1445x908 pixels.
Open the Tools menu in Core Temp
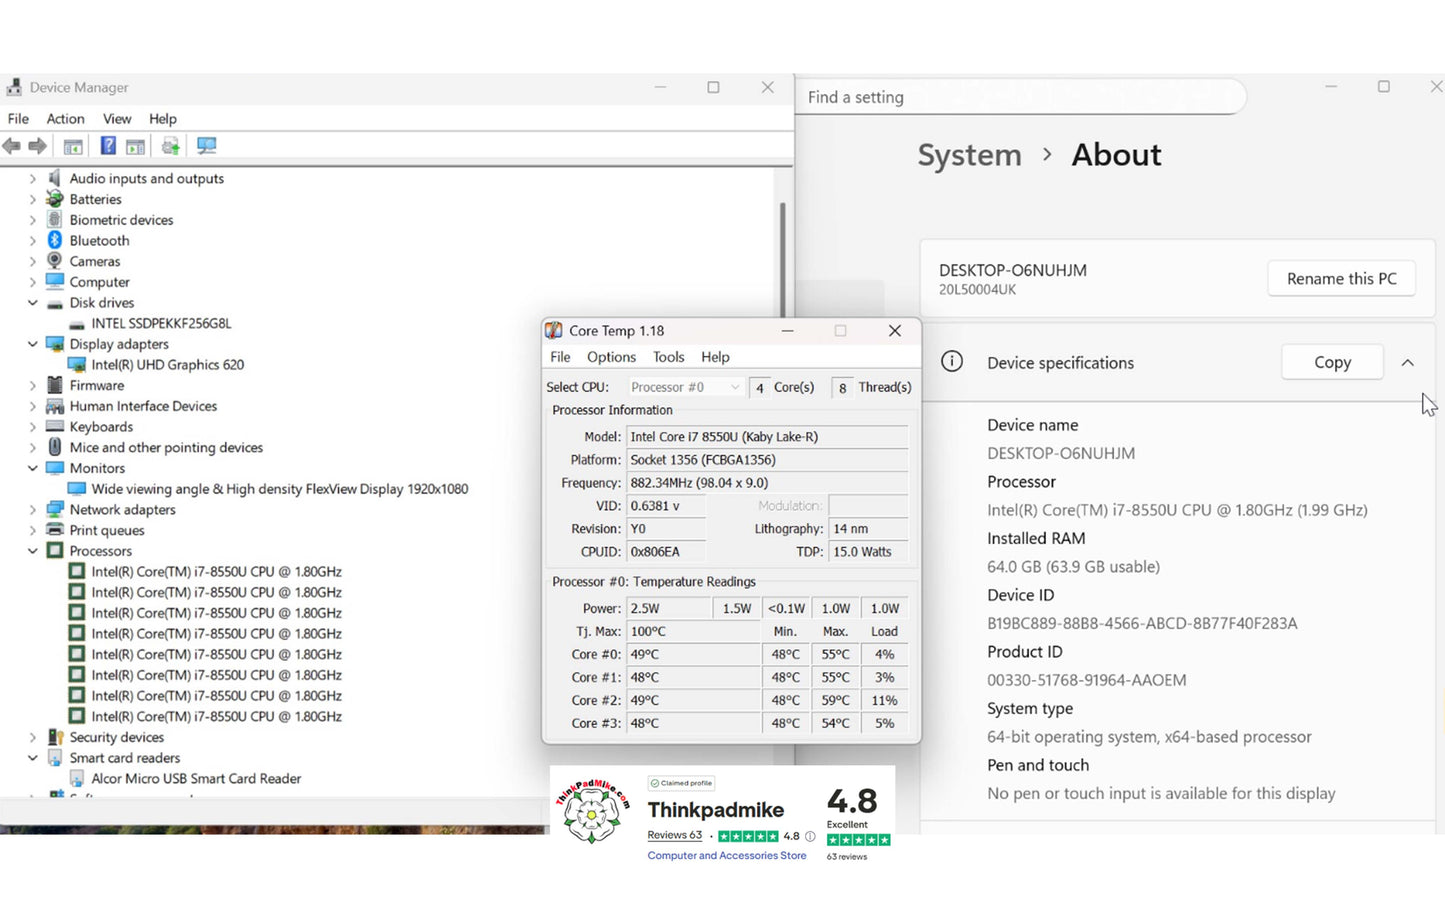click(668, 357)
